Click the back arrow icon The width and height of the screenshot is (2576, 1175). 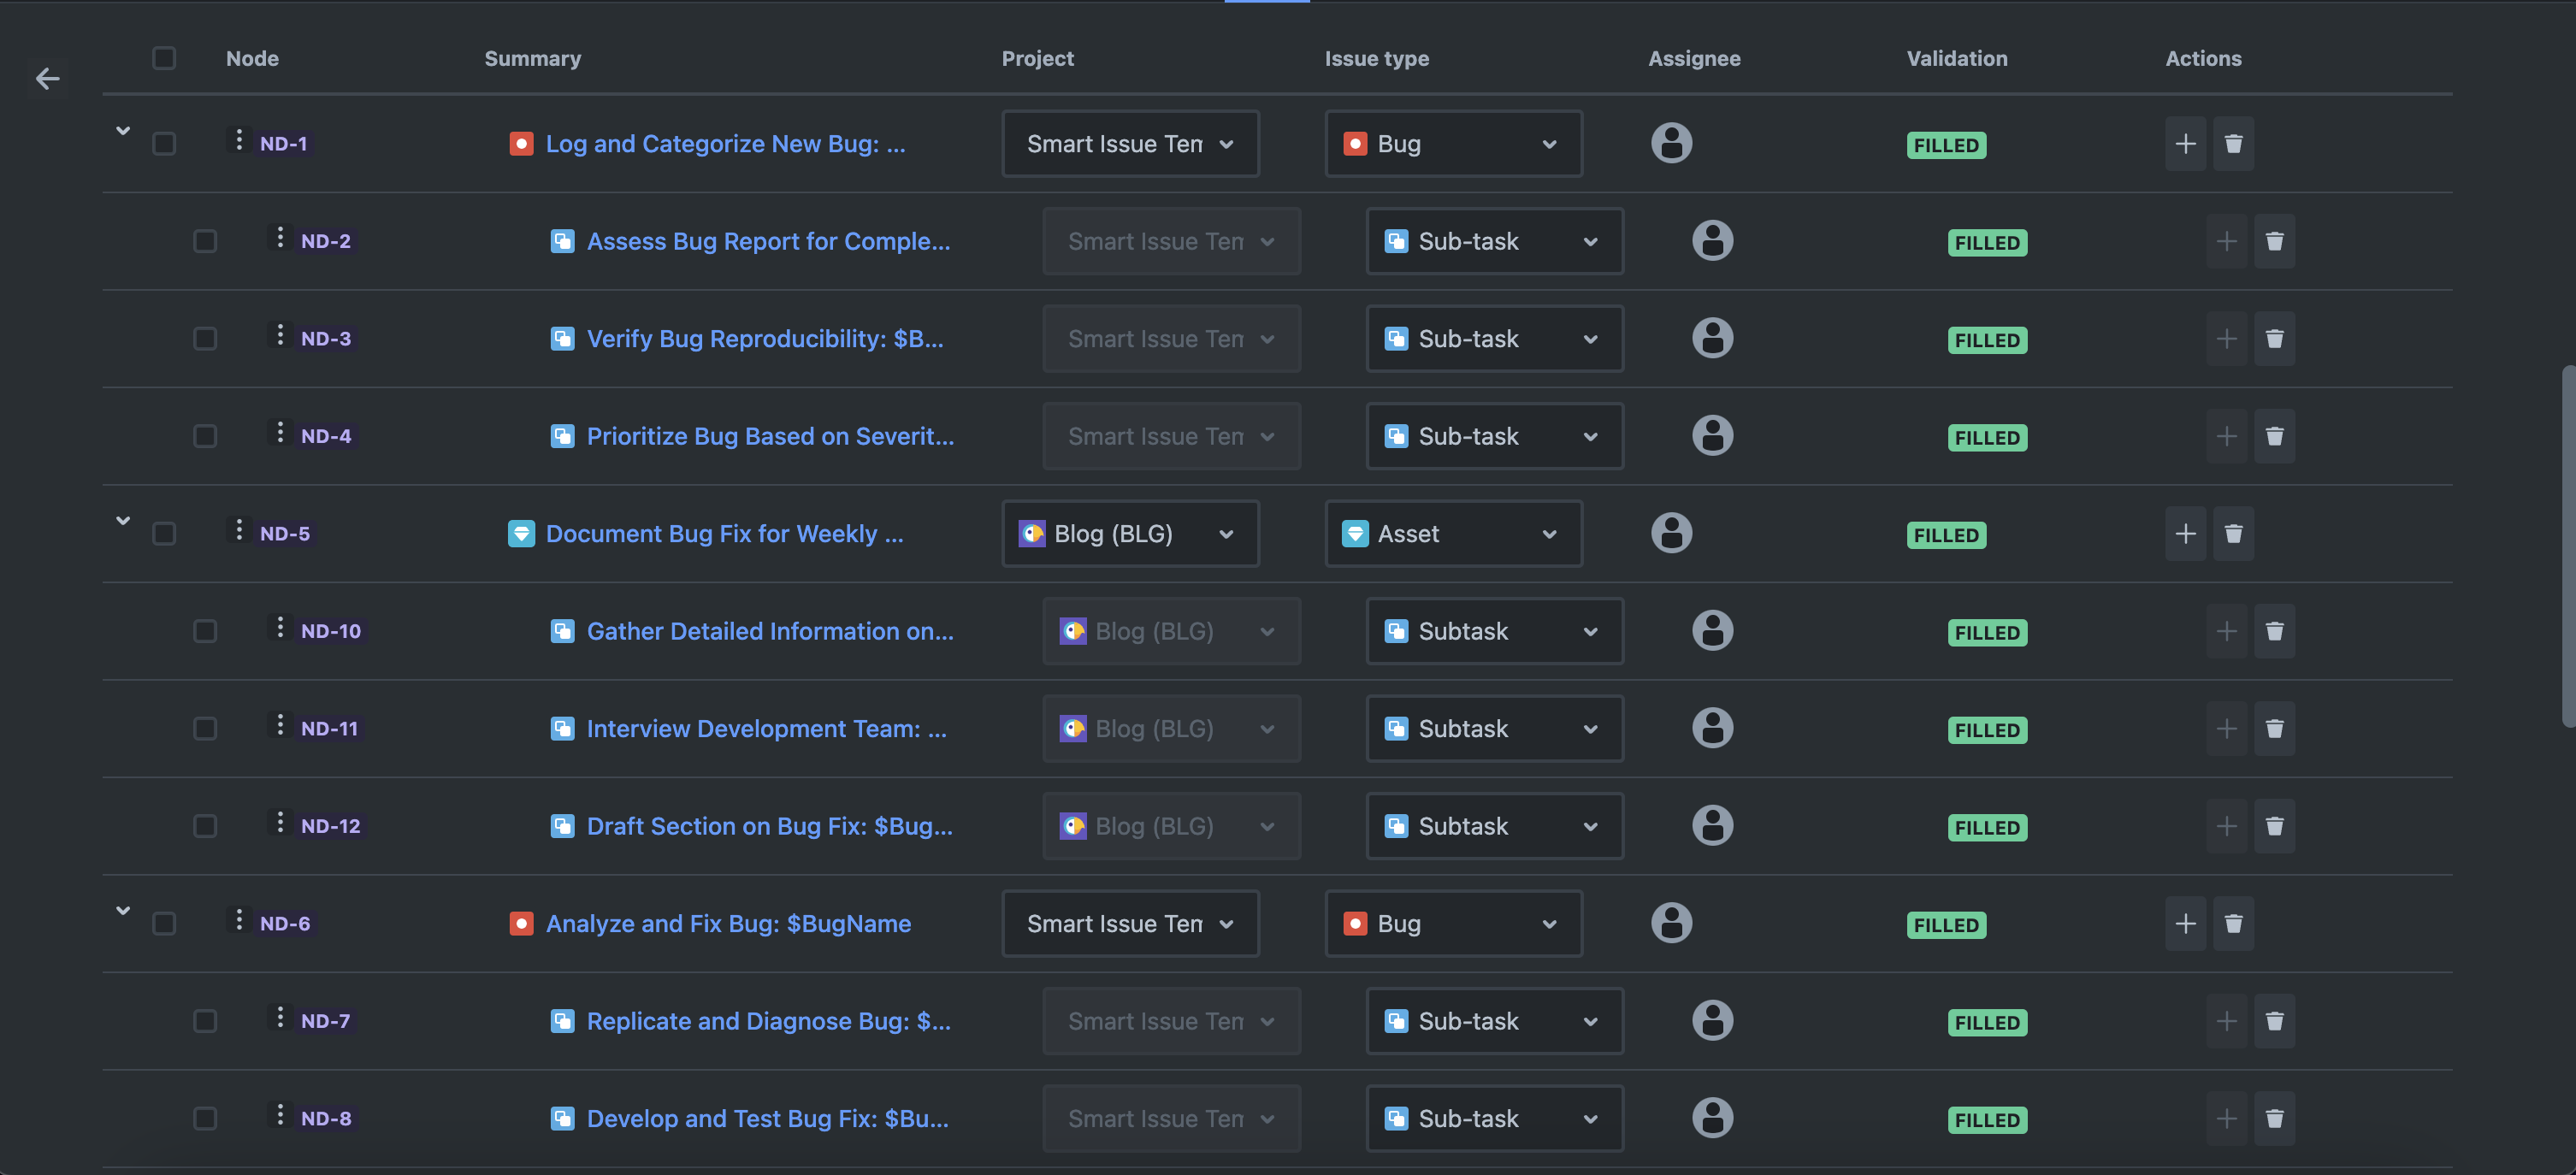point(47,78)
